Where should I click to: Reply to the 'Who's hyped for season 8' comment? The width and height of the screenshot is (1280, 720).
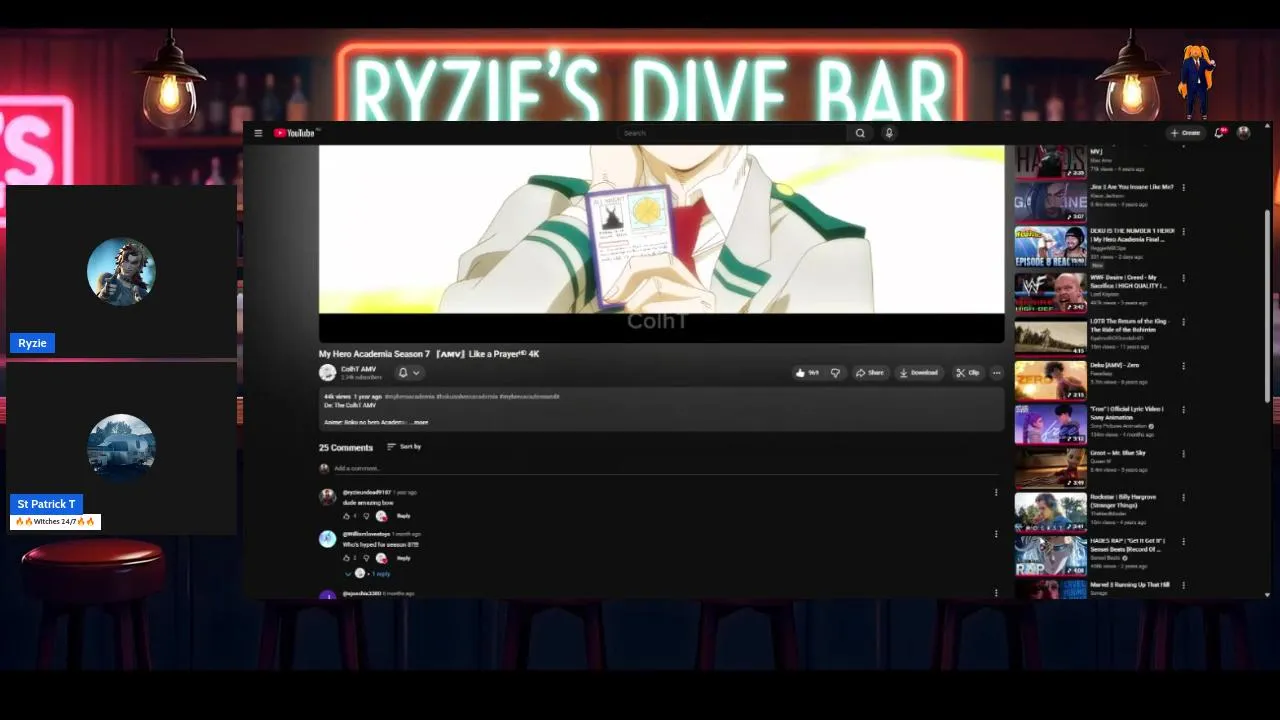click(x=404, y=558)
